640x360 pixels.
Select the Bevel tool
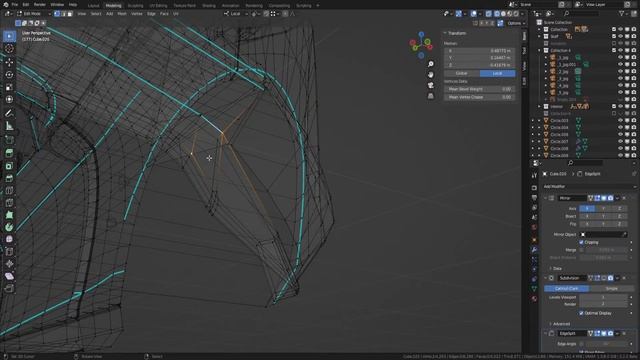pos(9,178)
